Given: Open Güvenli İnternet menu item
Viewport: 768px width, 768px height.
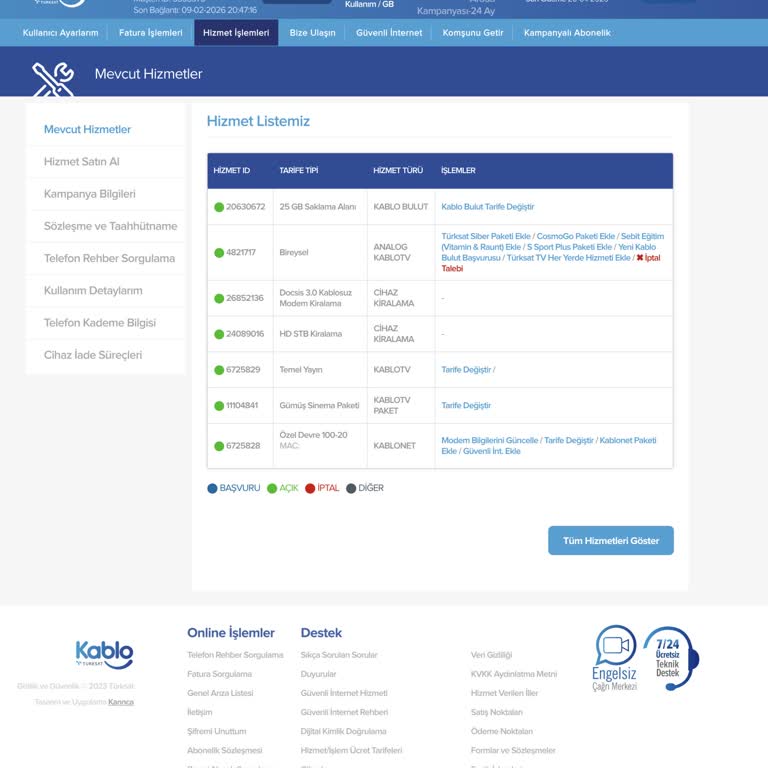Looking at the screenshot, I should click(x=389, y=33).
